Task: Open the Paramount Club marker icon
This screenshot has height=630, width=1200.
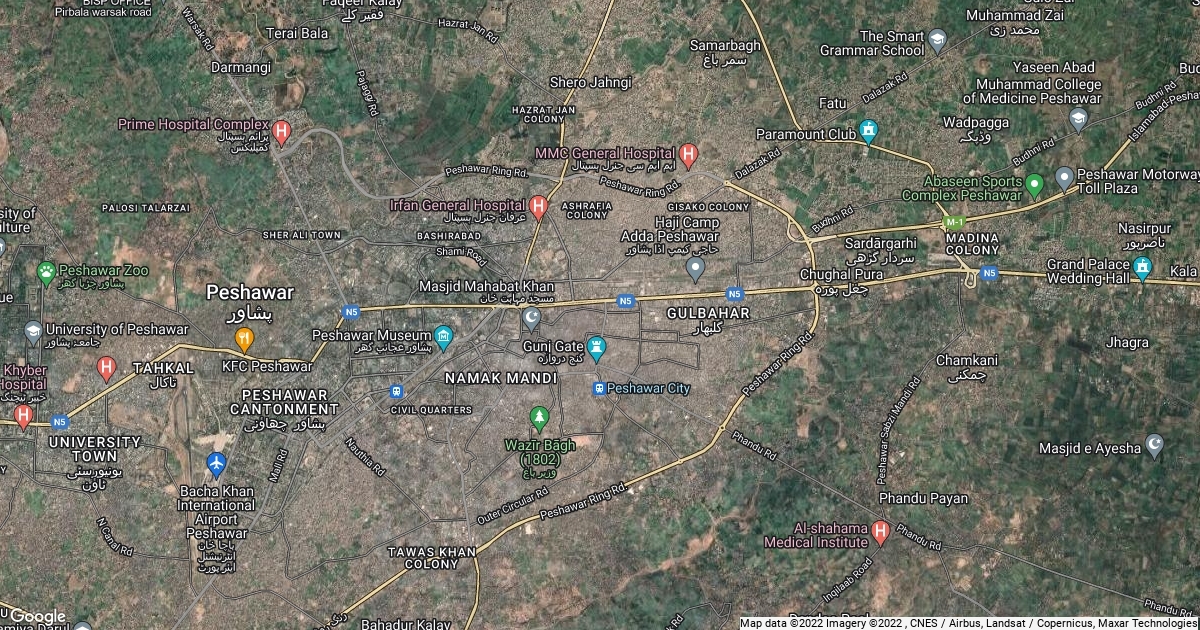Action: 868,131
